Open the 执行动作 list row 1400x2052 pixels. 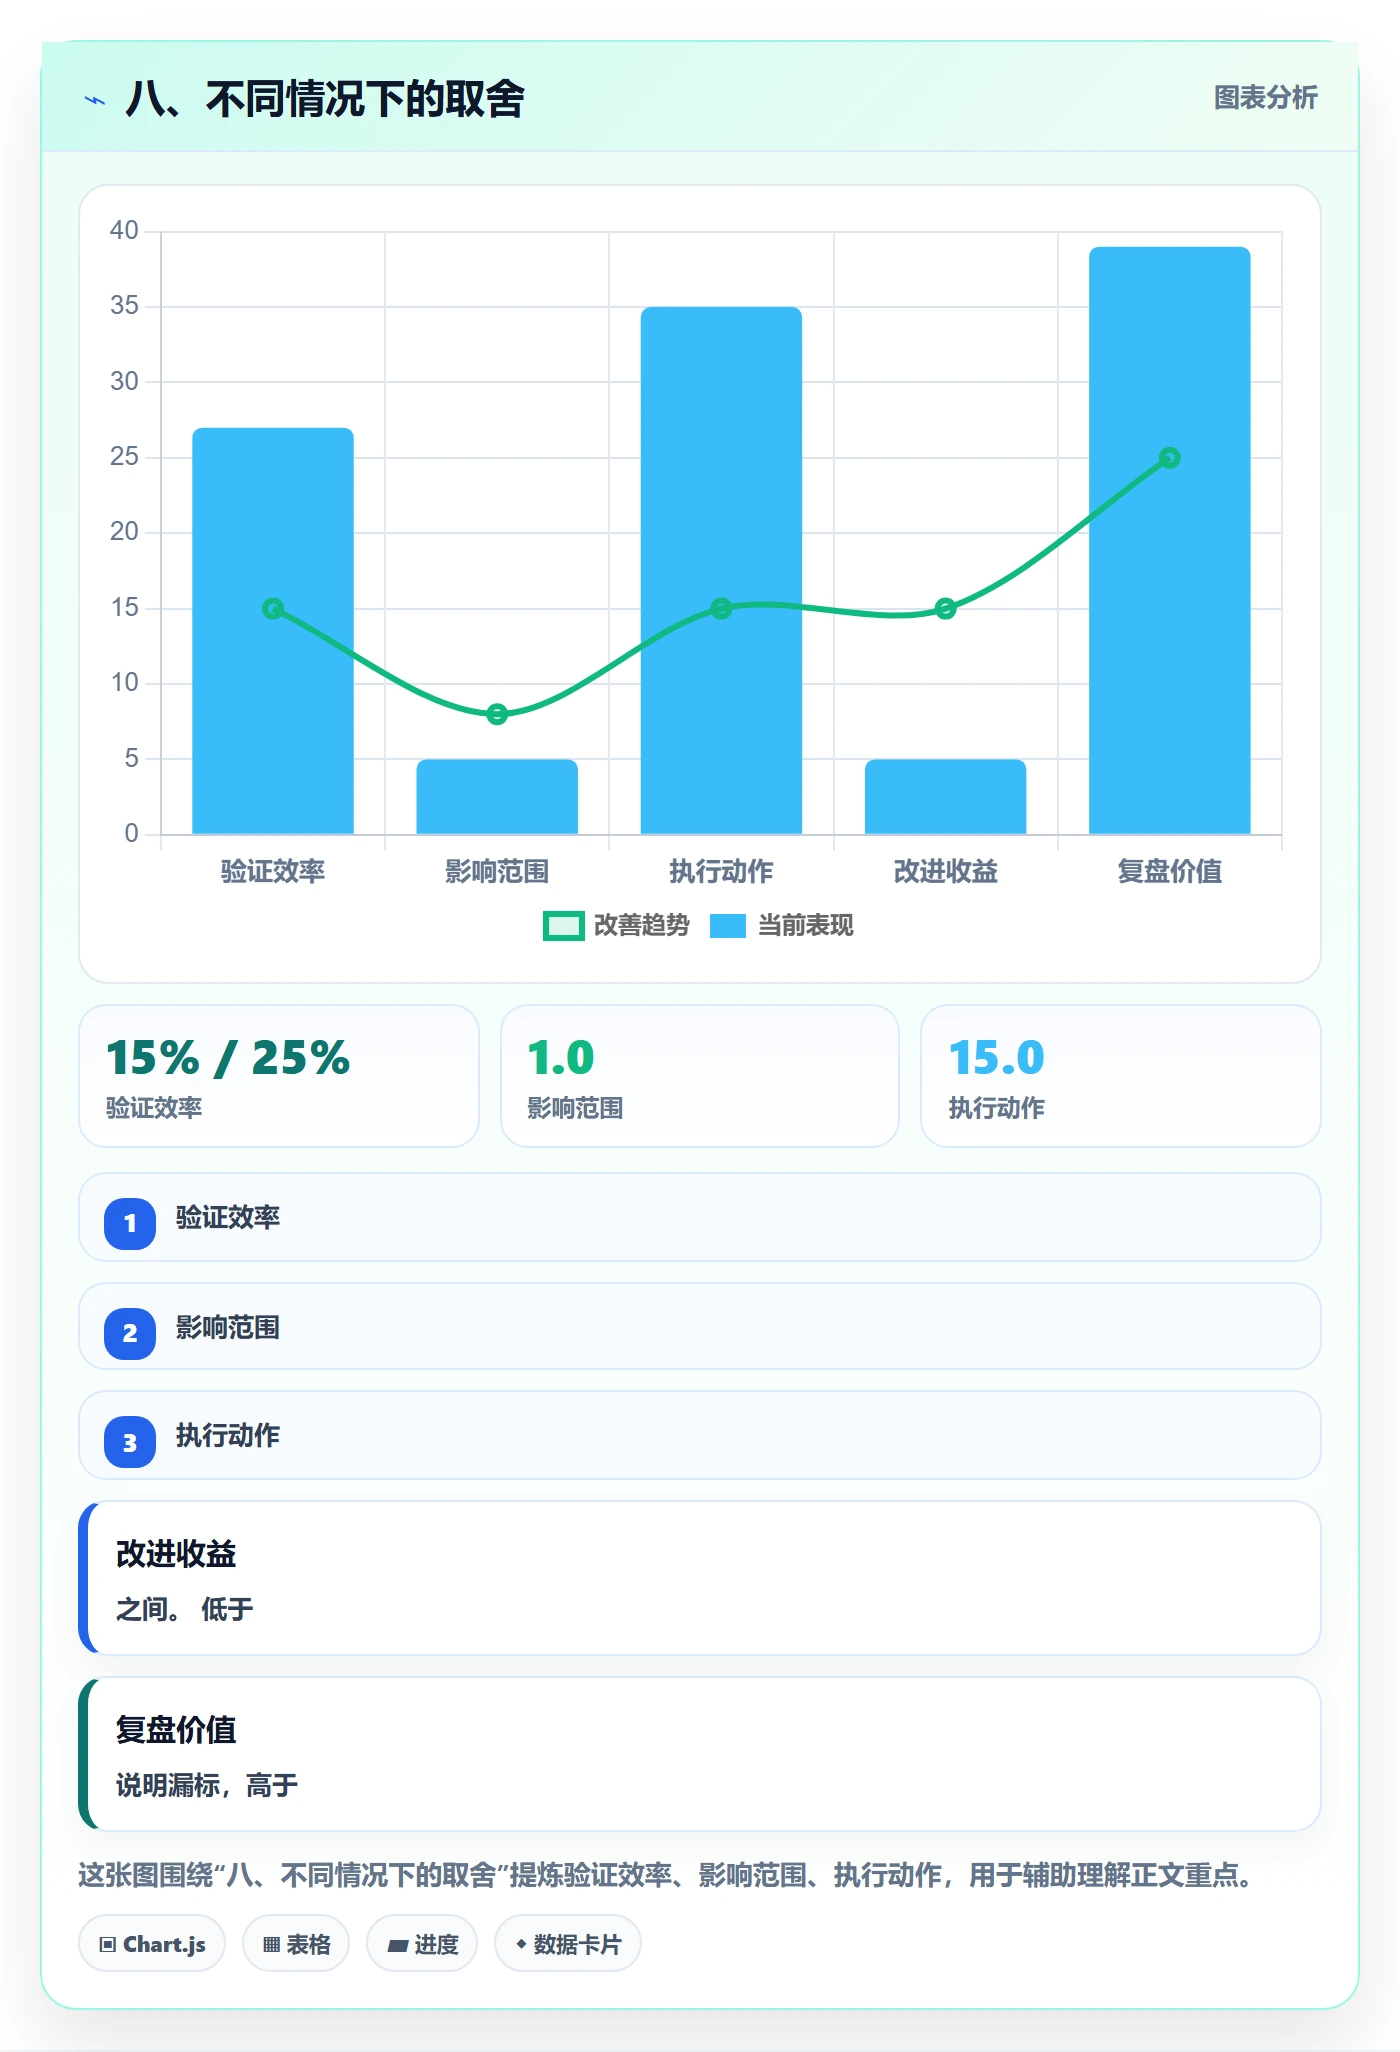coord(700,1436)
